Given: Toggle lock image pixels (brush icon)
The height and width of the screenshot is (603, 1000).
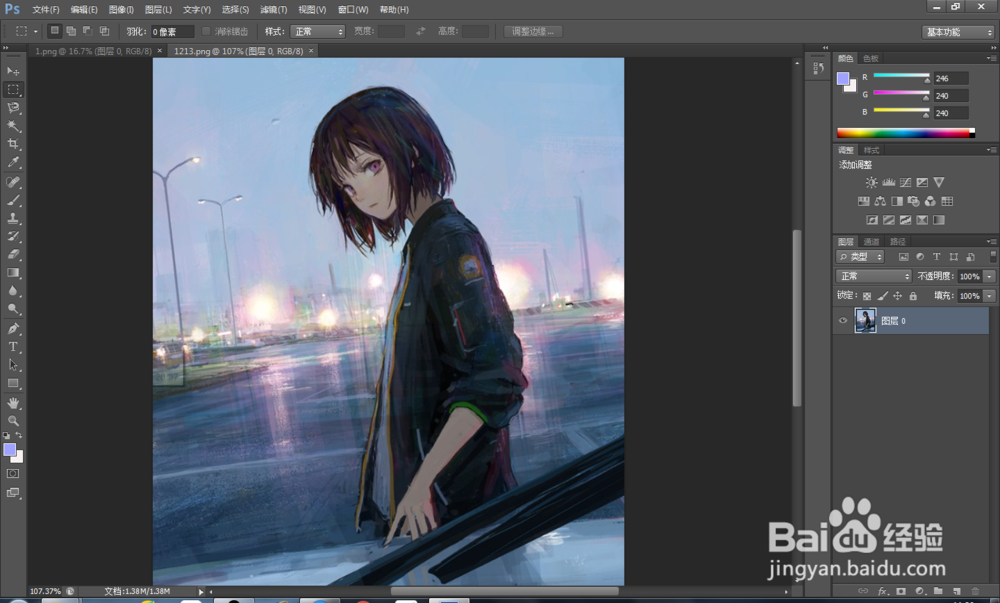Looking at the screenshot, I should point(882,296).
